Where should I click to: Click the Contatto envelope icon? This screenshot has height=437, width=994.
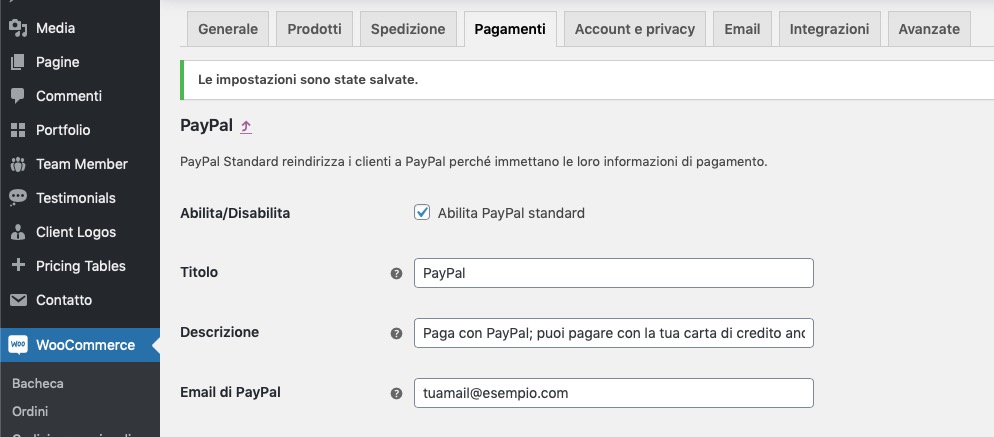coord(18,300)
